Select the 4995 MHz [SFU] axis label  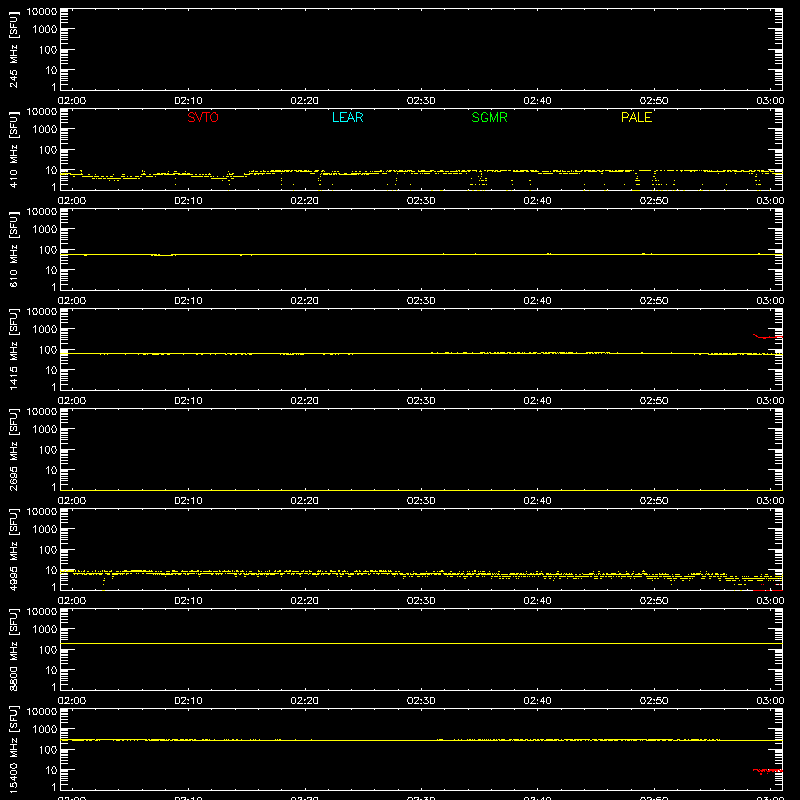pos(14,549)
